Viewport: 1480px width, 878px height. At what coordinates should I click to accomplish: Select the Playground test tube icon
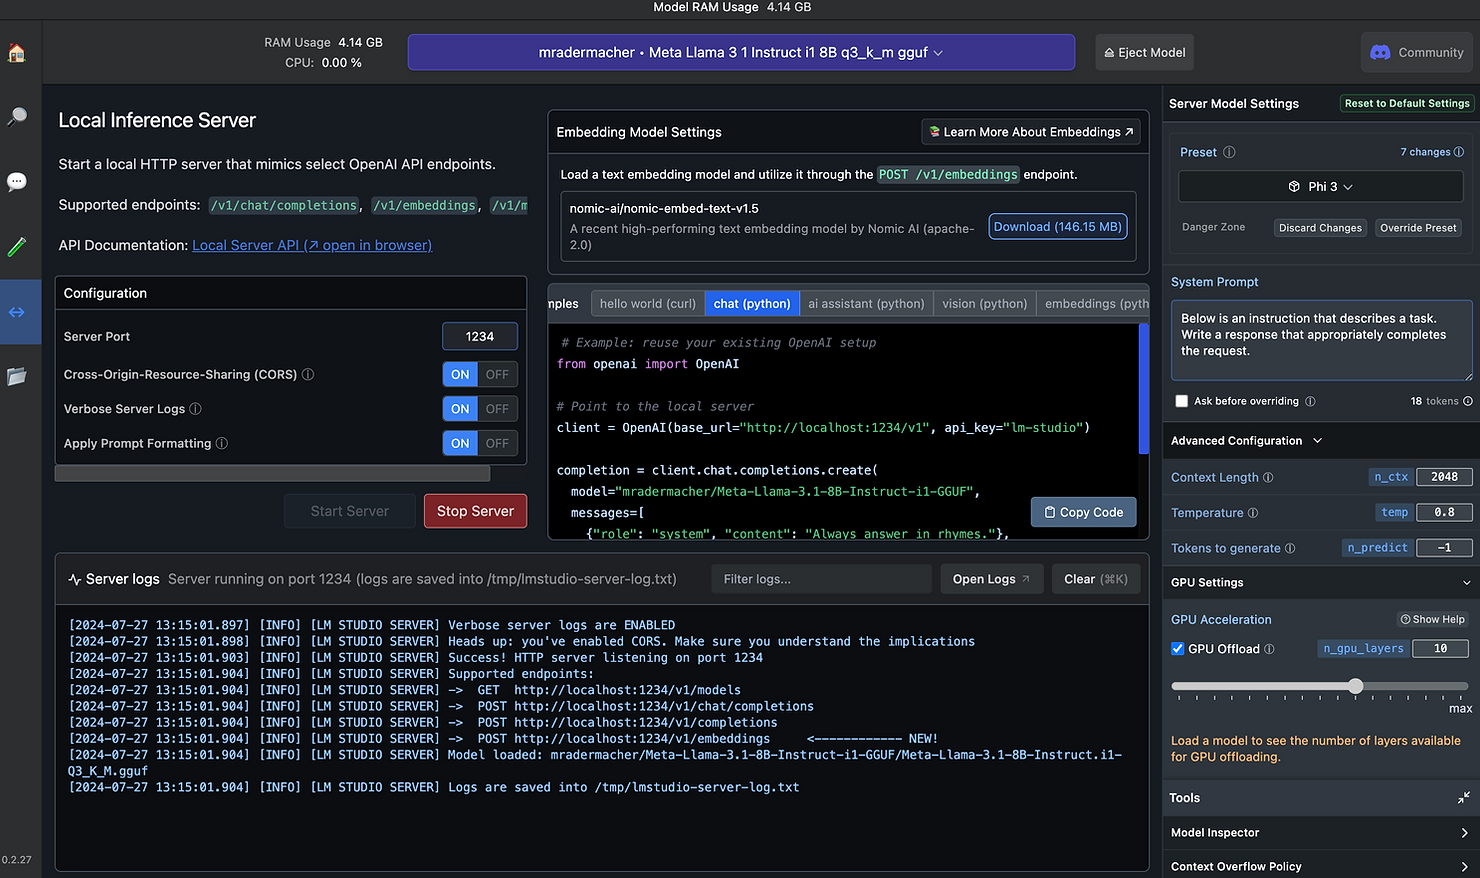(17, 246)
